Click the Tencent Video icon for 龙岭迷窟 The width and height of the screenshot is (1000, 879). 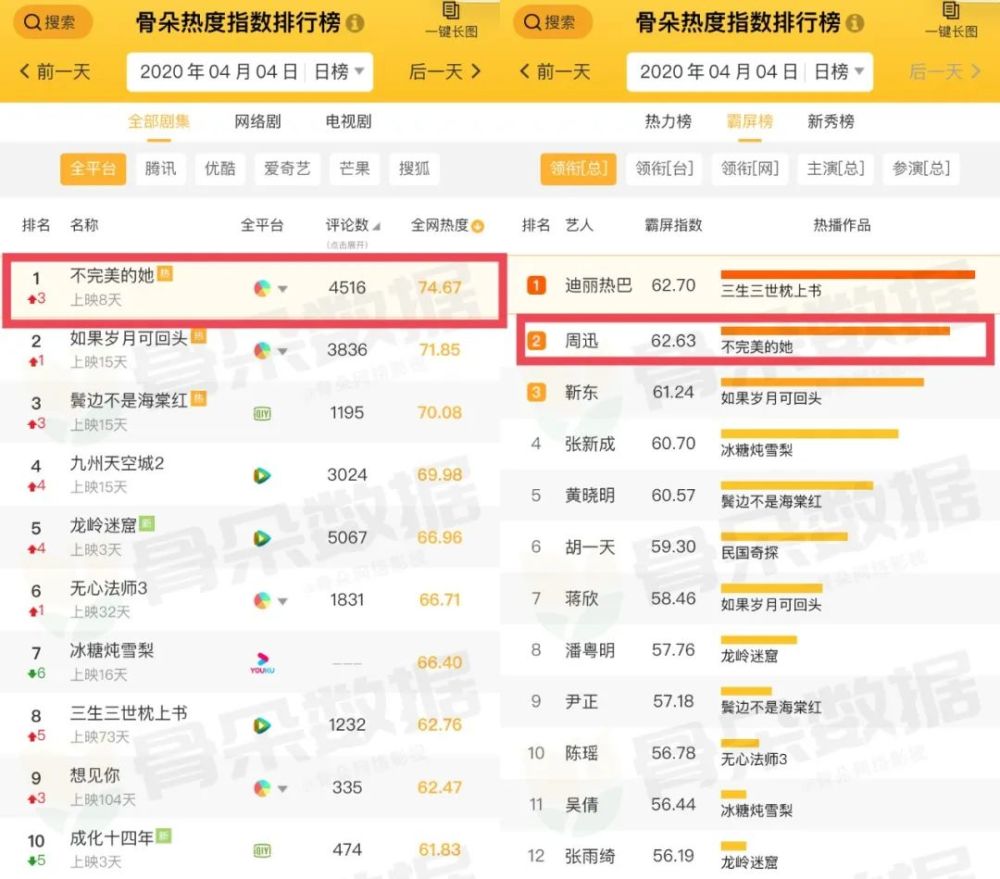(x=261, y=538)
